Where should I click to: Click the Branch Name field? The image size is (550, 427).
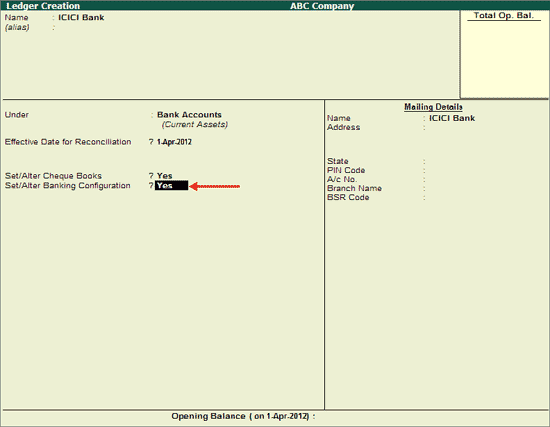coord(484,188)
